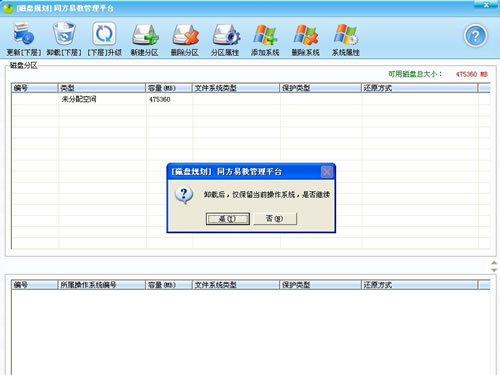Image resolution: width=500 pixels, height=375 pixels.
Task: Click the [下层]升级 refresh icon
Action: (104, 33)
